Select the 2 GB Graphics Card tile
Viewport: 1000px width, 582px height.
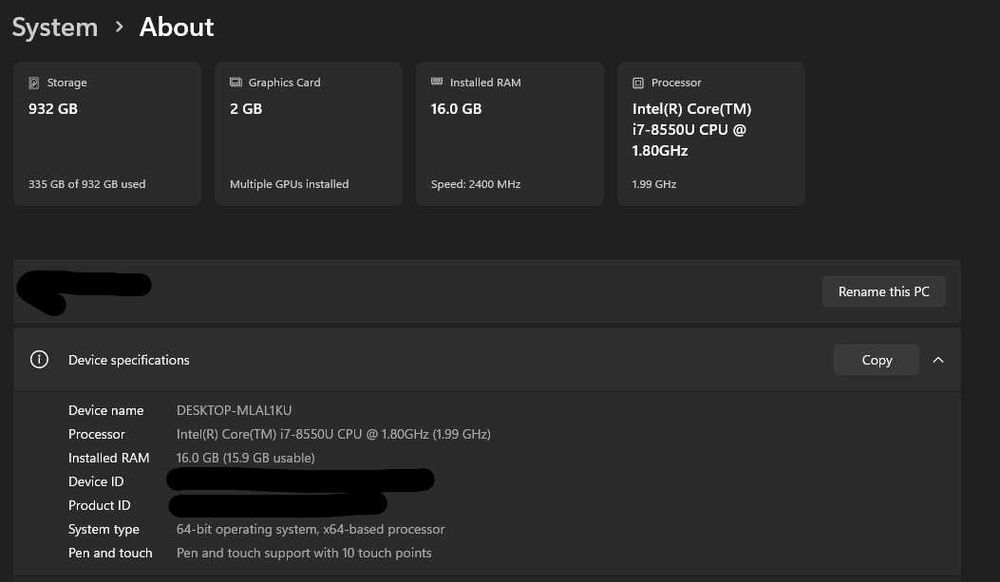pos(308,134)
